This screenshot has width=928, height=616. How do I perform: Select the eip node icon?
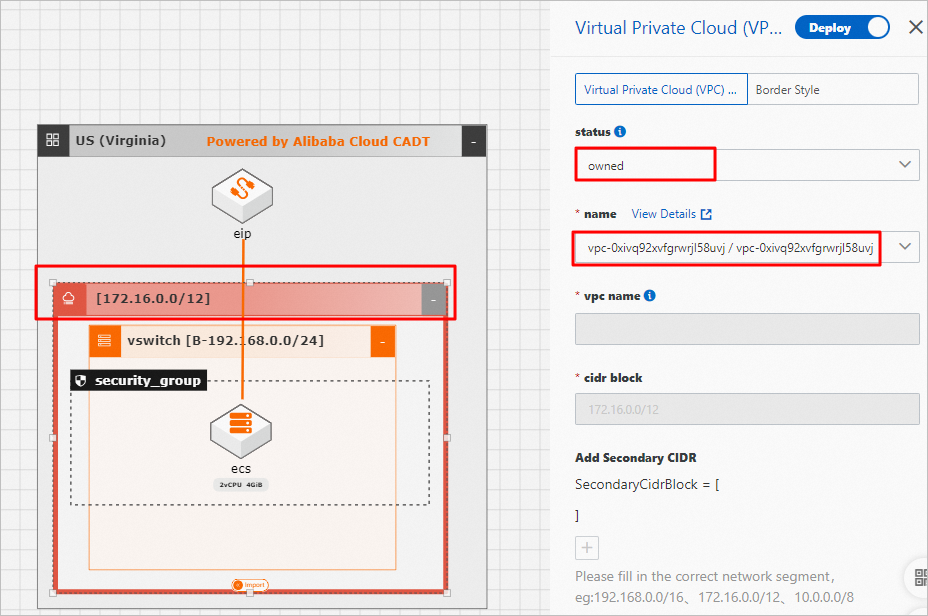(243, 196)
